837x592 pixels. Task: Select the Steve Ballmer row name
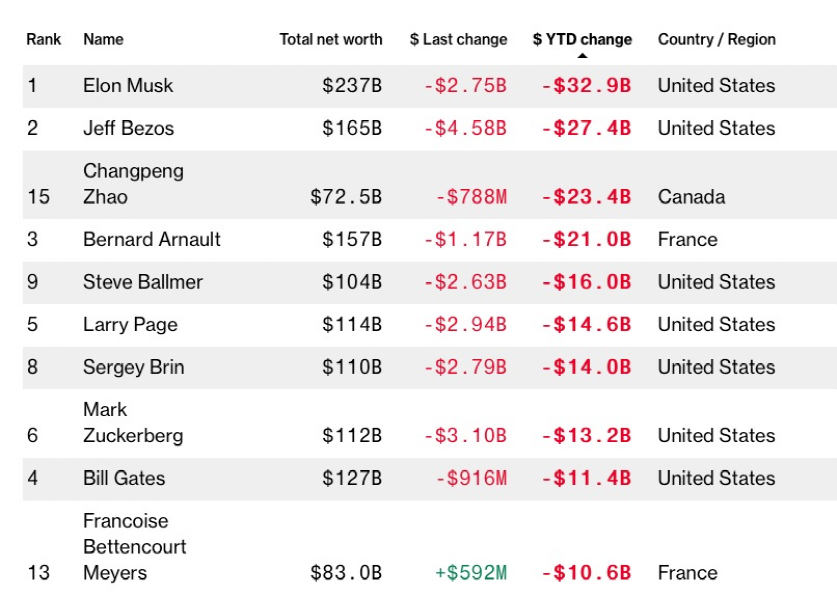coord(142,282)
